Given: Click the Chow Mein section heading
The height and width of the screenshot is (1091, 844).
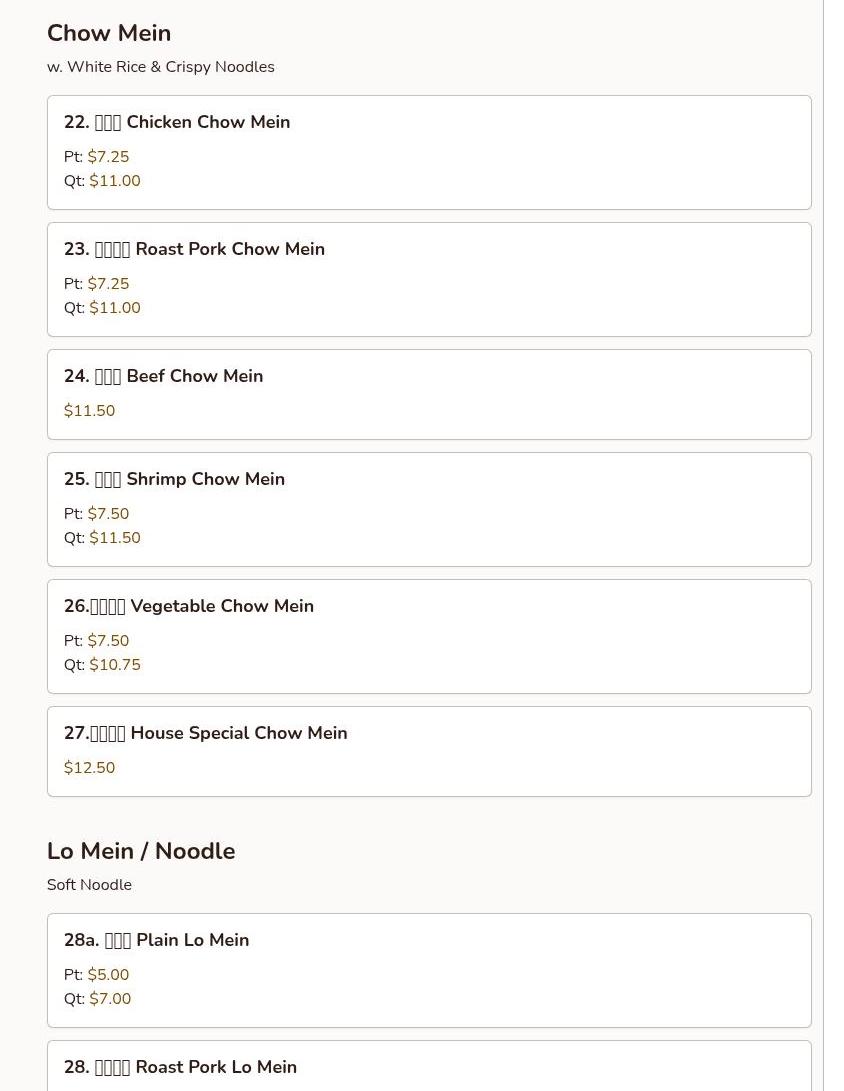Looking at the screenshot, I should 109,33.
